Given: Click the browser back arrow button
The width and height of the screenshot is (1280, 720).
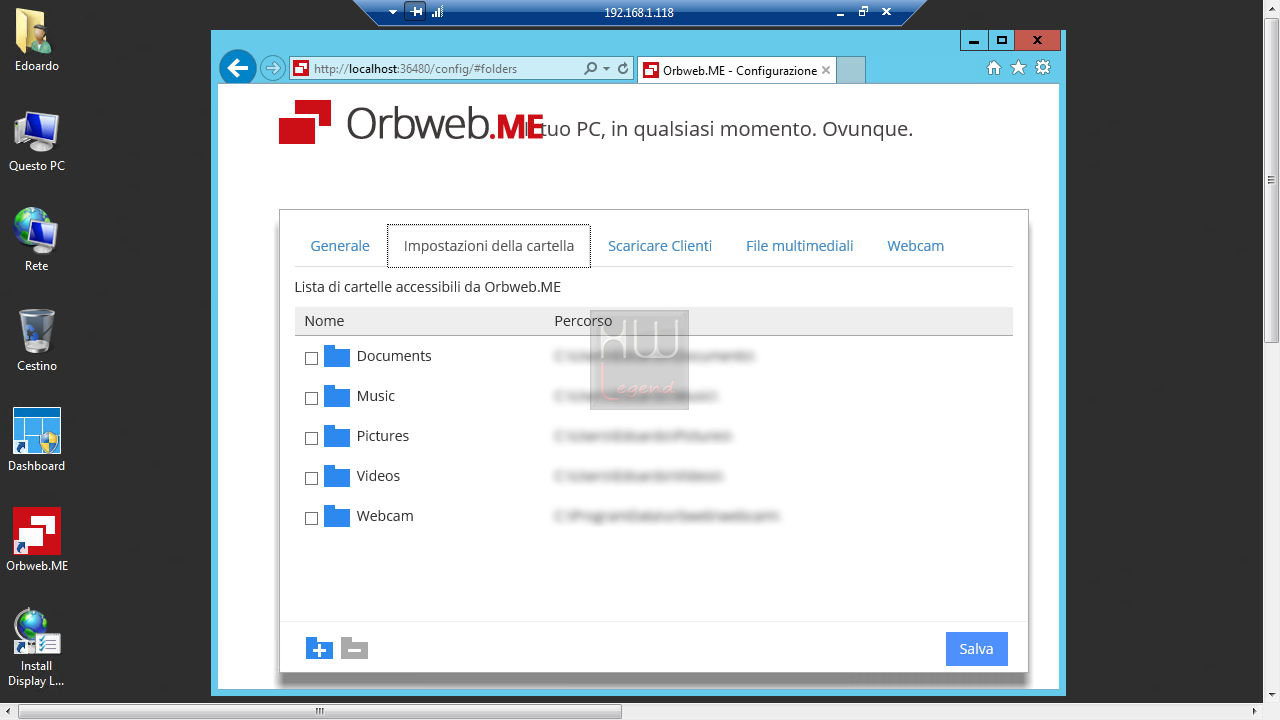Looking at the screenshot, I should click(x=237, y=68).
